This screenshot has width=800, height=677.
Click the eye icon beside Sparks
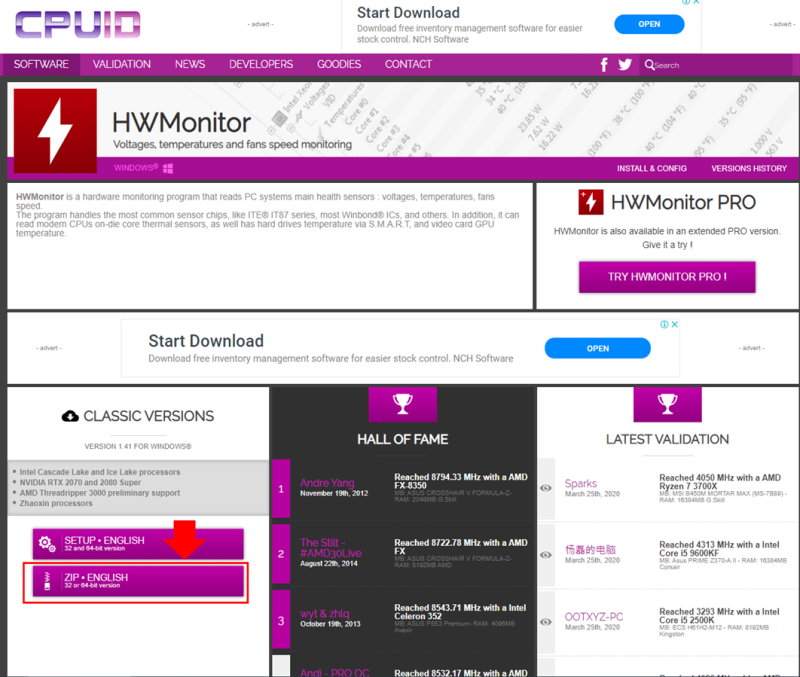pos(546,488)
